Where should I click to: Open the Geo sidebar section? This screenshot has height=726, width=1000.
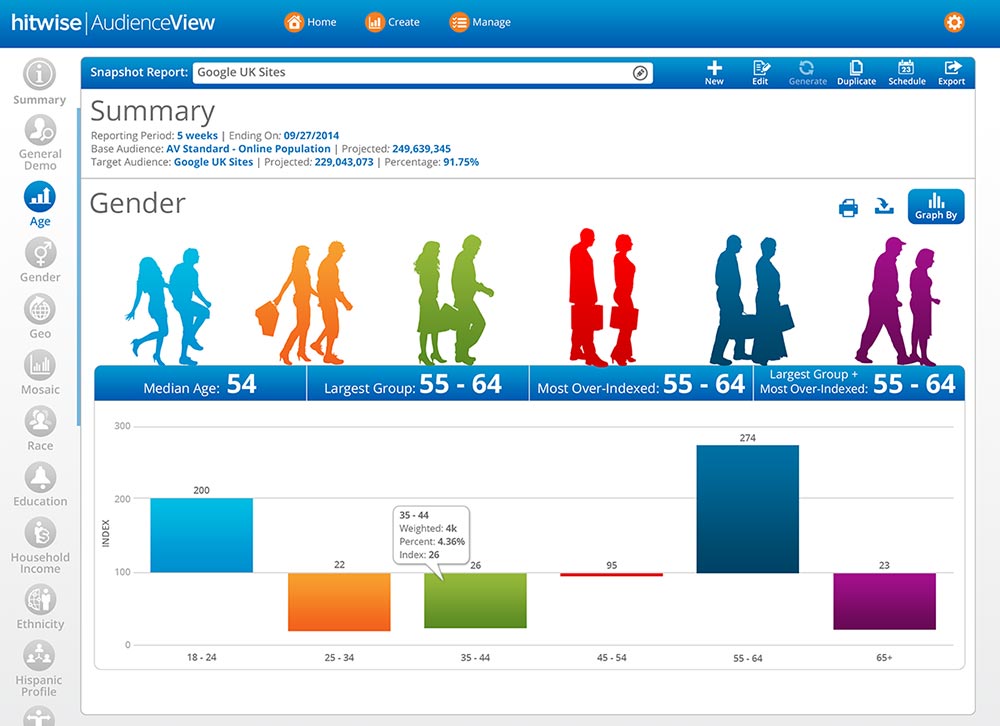(x=40, y=316)
